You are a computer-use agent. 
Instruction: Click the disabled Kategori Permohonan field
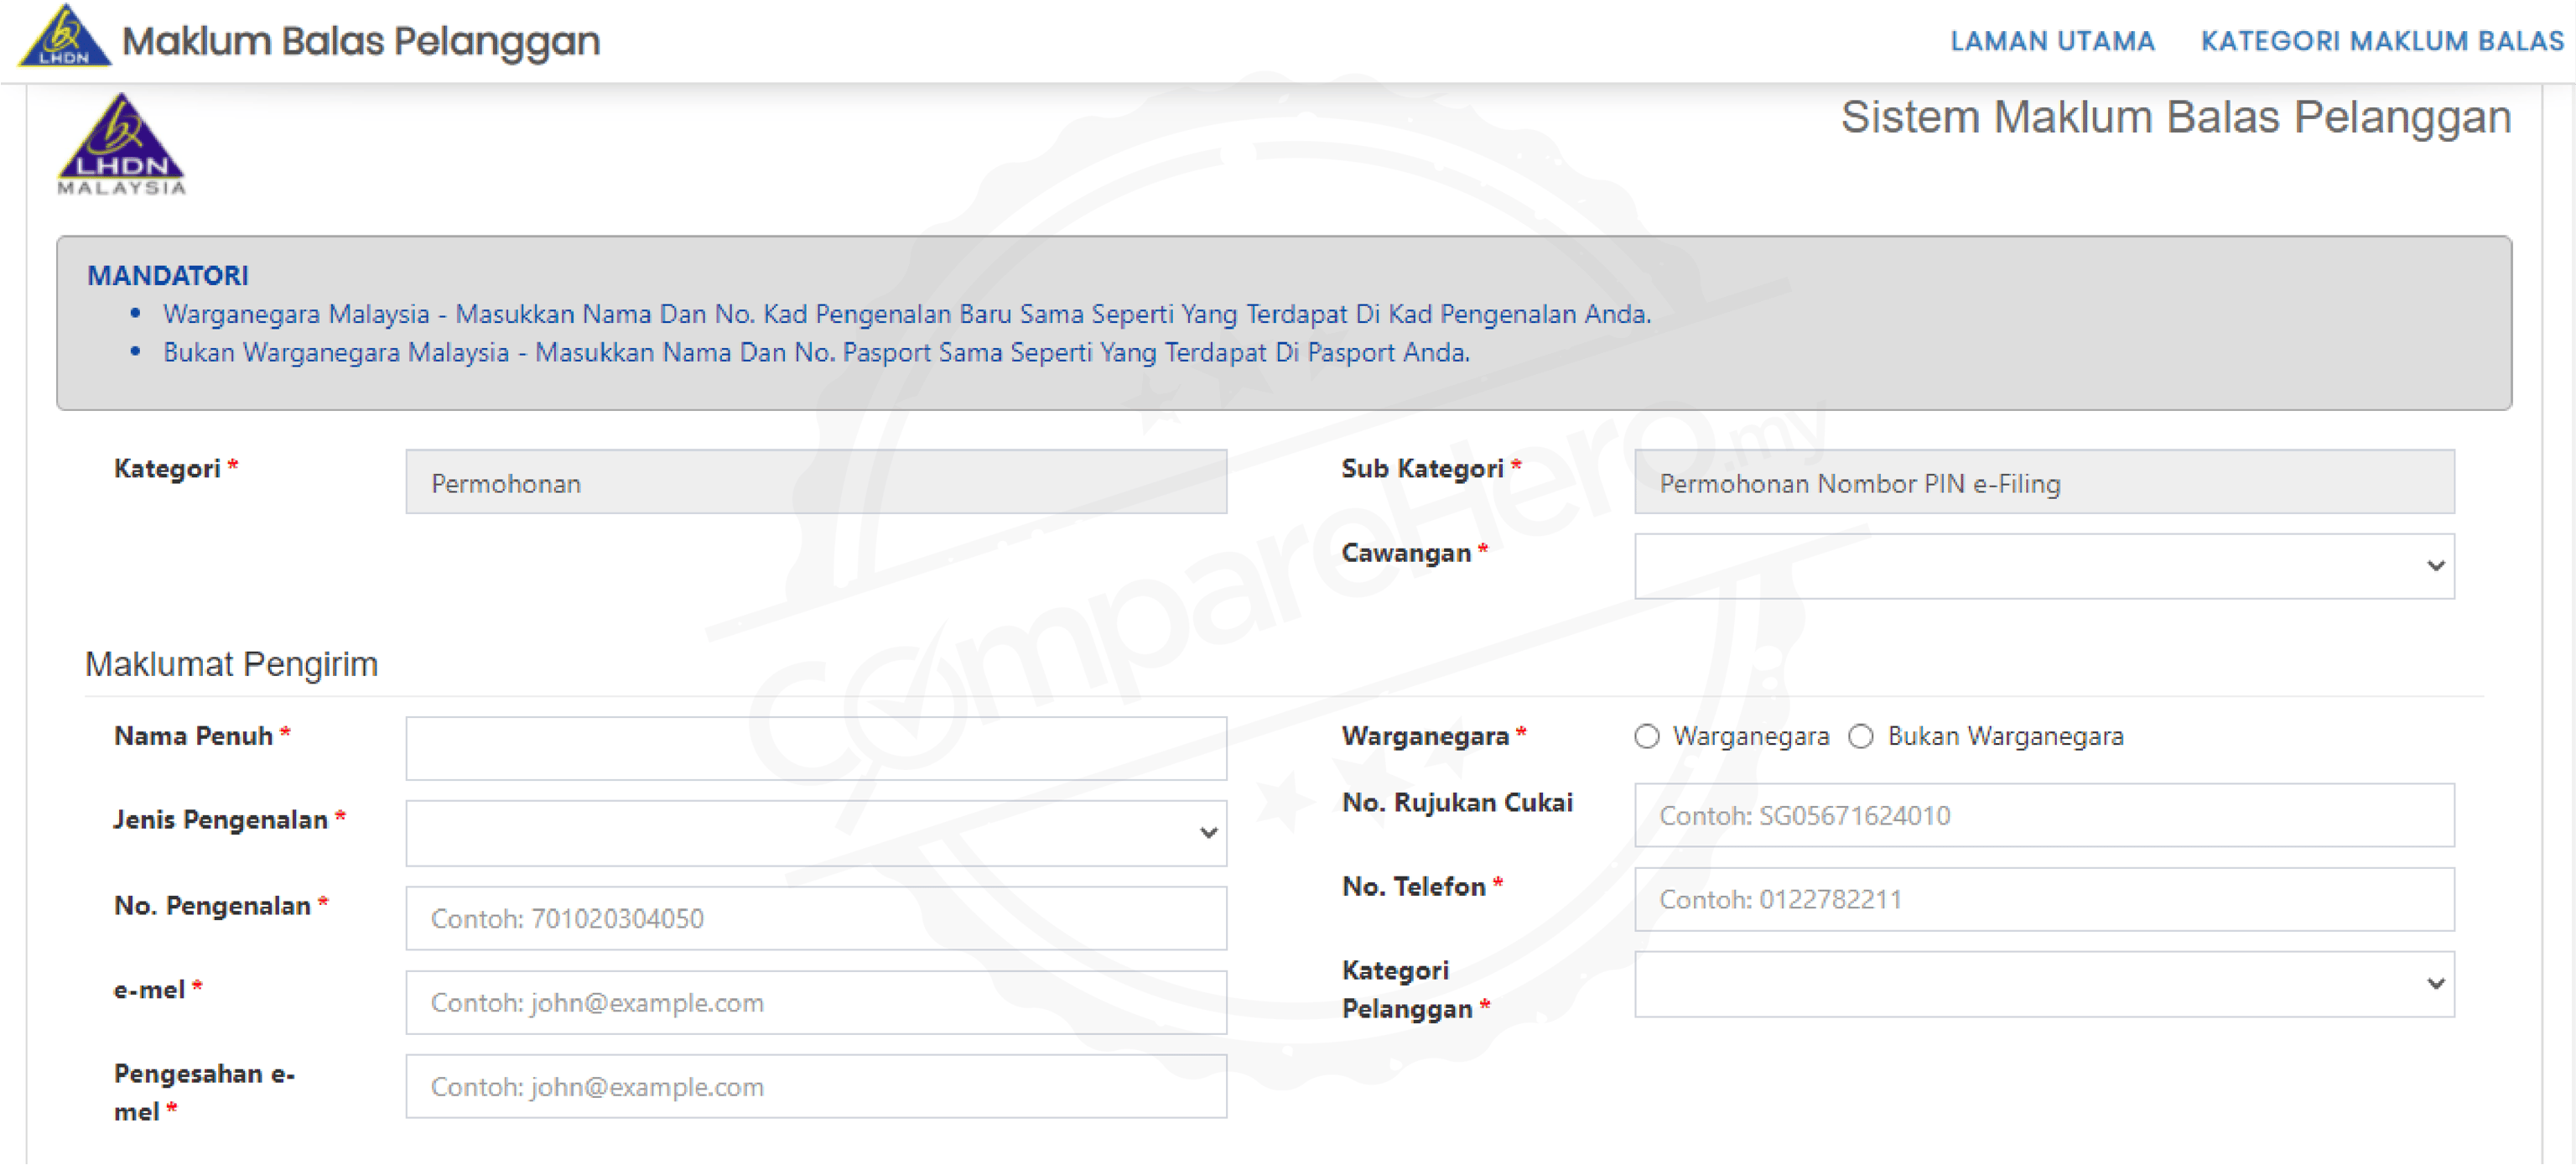[815, 482]
